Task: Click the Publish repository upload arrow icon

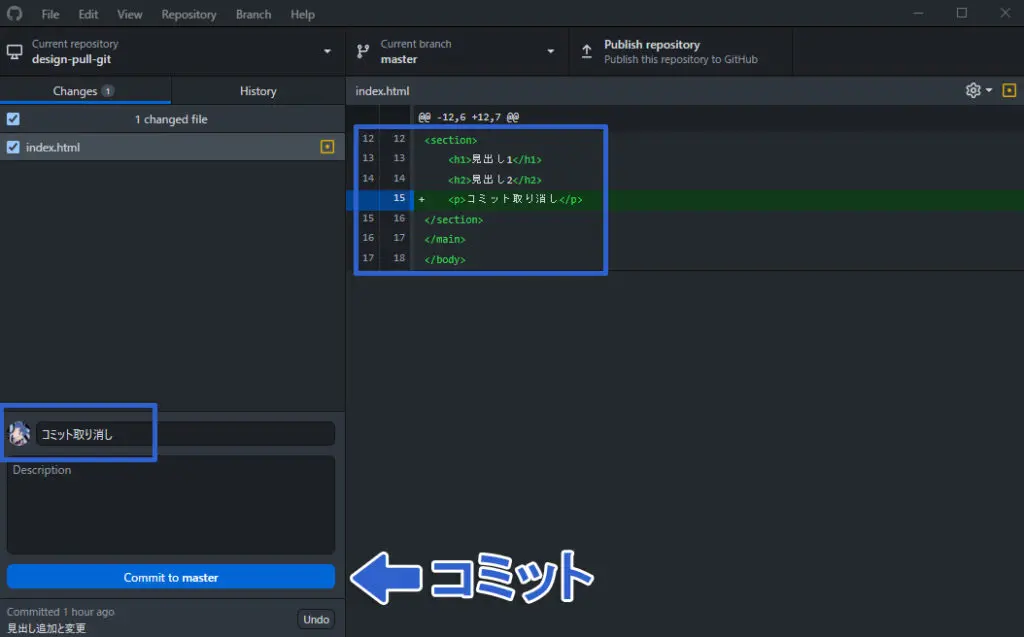Action: pos(586,51)
